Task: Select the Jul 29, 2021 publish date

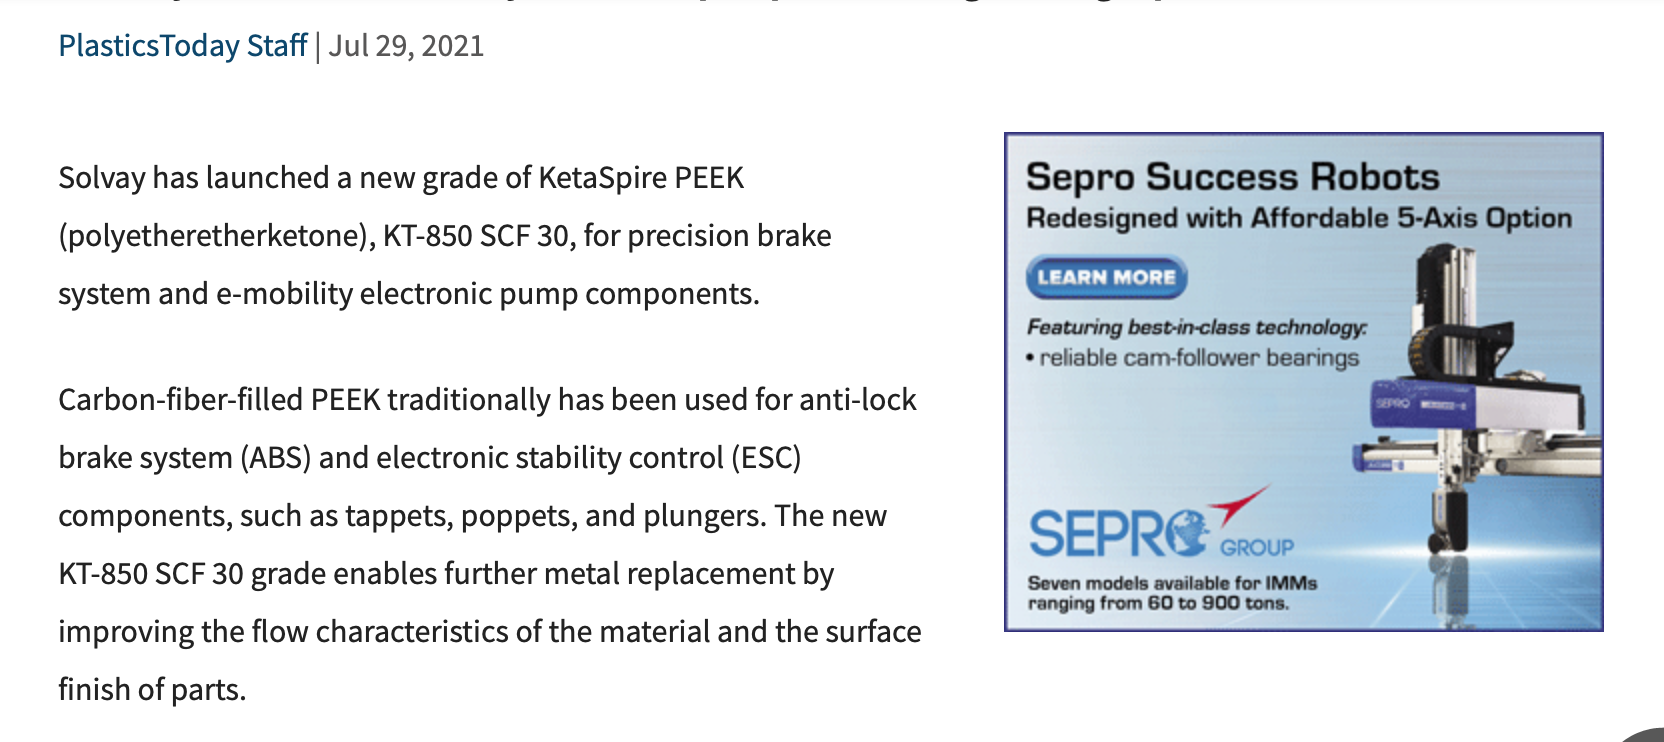Action: 406,46
